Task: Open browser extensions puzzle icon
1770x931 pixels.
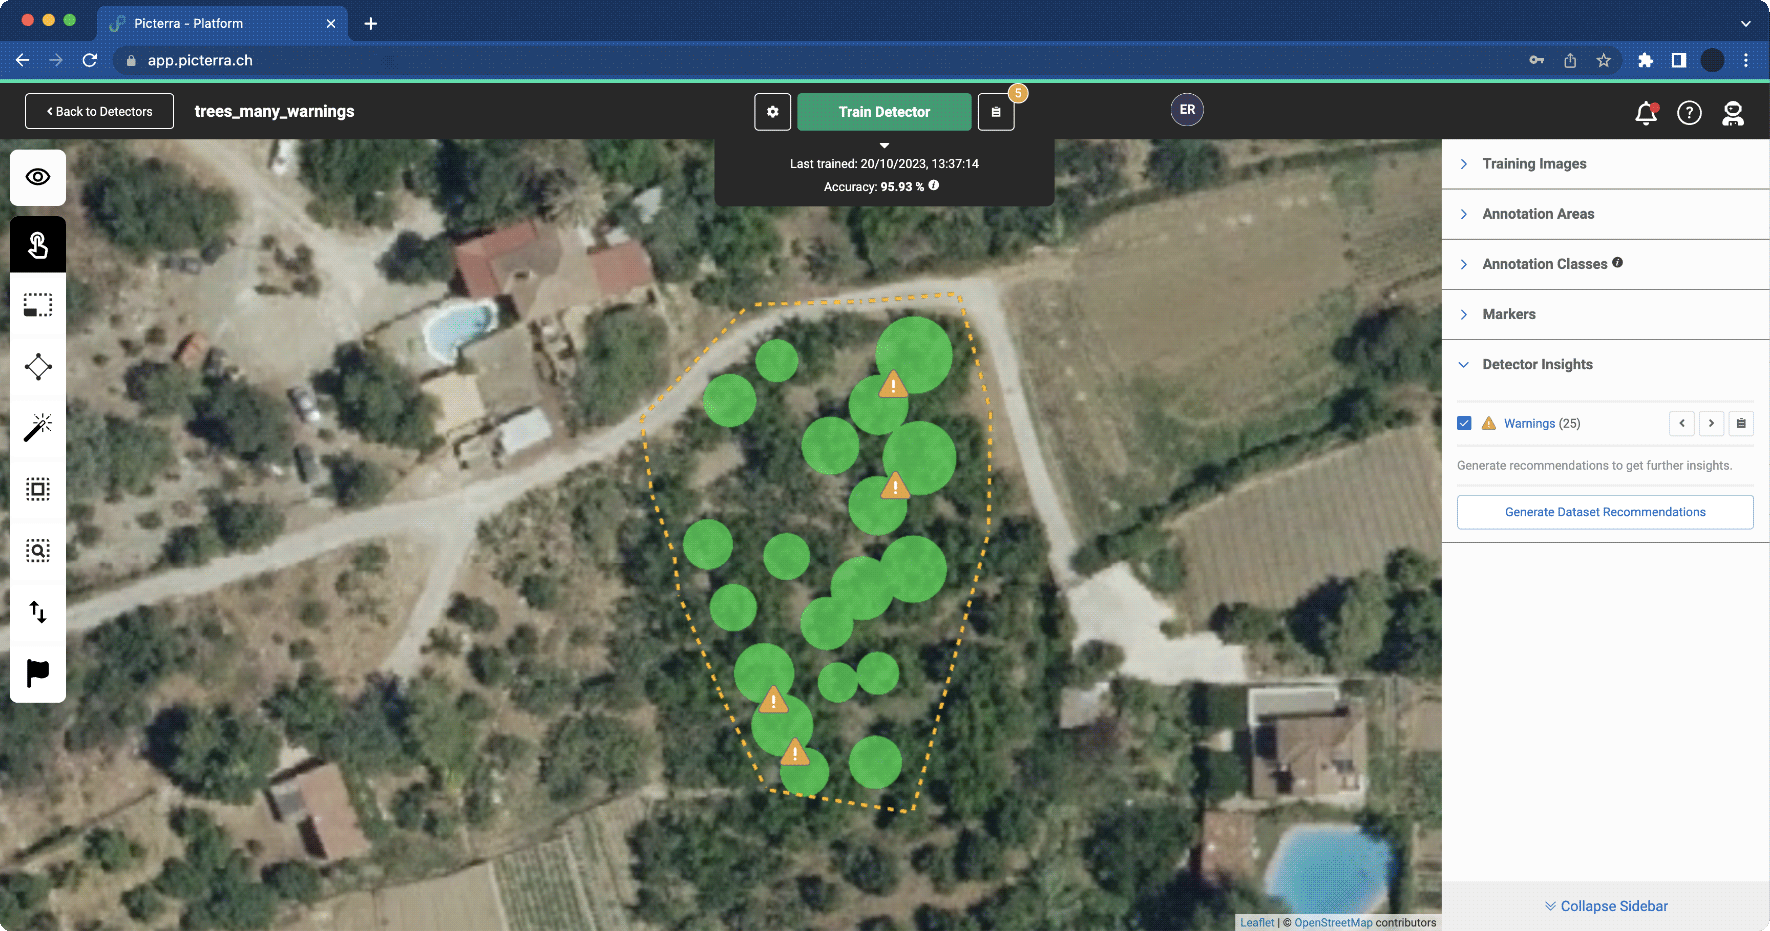Action: tap(1645, 60)
